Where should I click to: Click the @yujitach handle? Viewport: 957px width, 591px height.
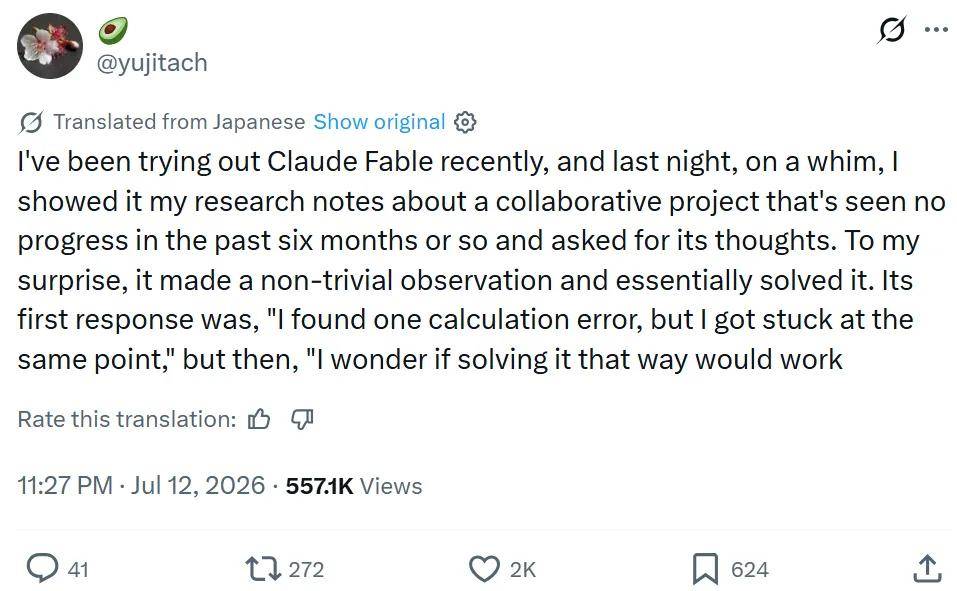[152, 63]
